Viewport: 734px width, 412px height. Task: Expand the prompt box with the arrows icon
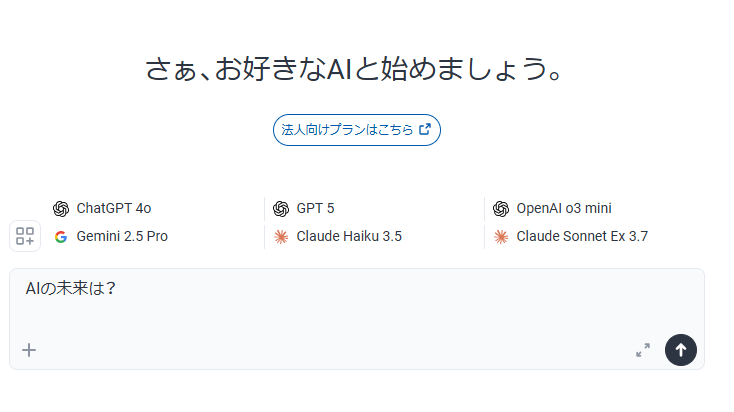point(643,350)
